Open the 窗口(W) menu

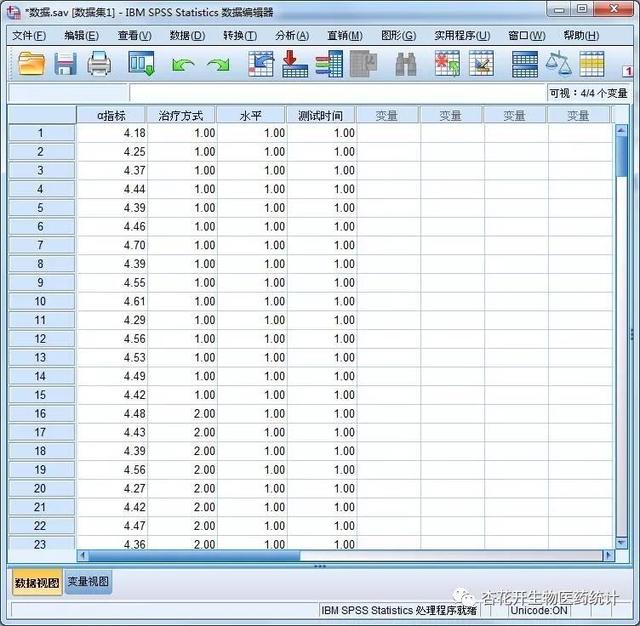527,36
